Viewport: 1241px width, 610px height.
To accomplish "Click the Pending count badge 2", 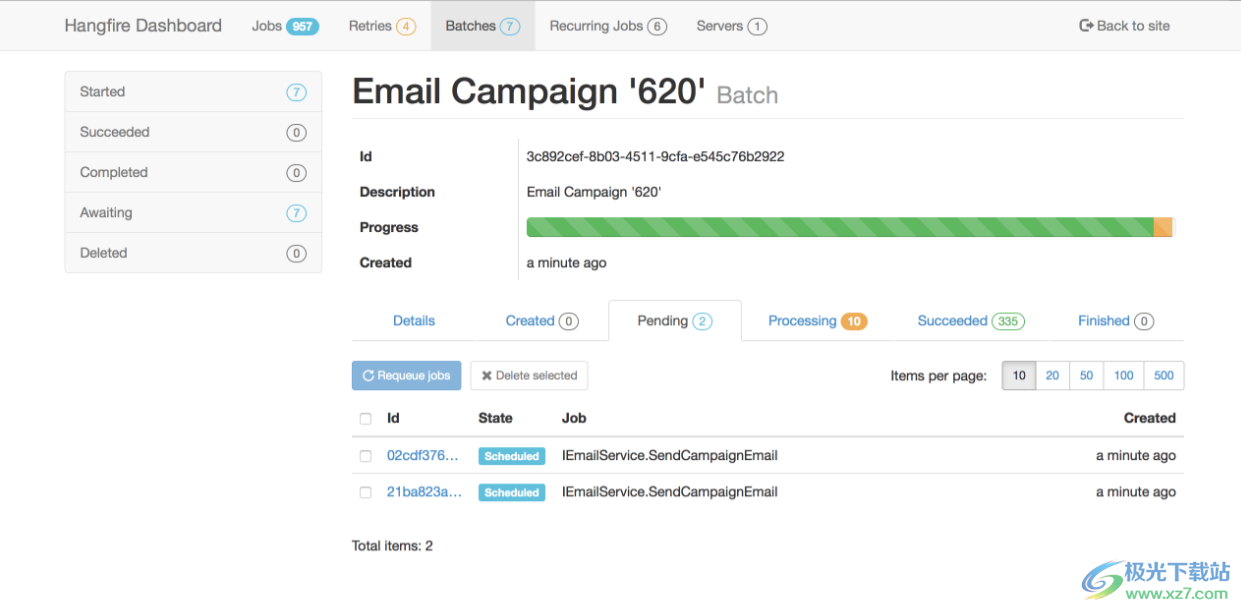I will pyautogui.click(x=702, y=322).
